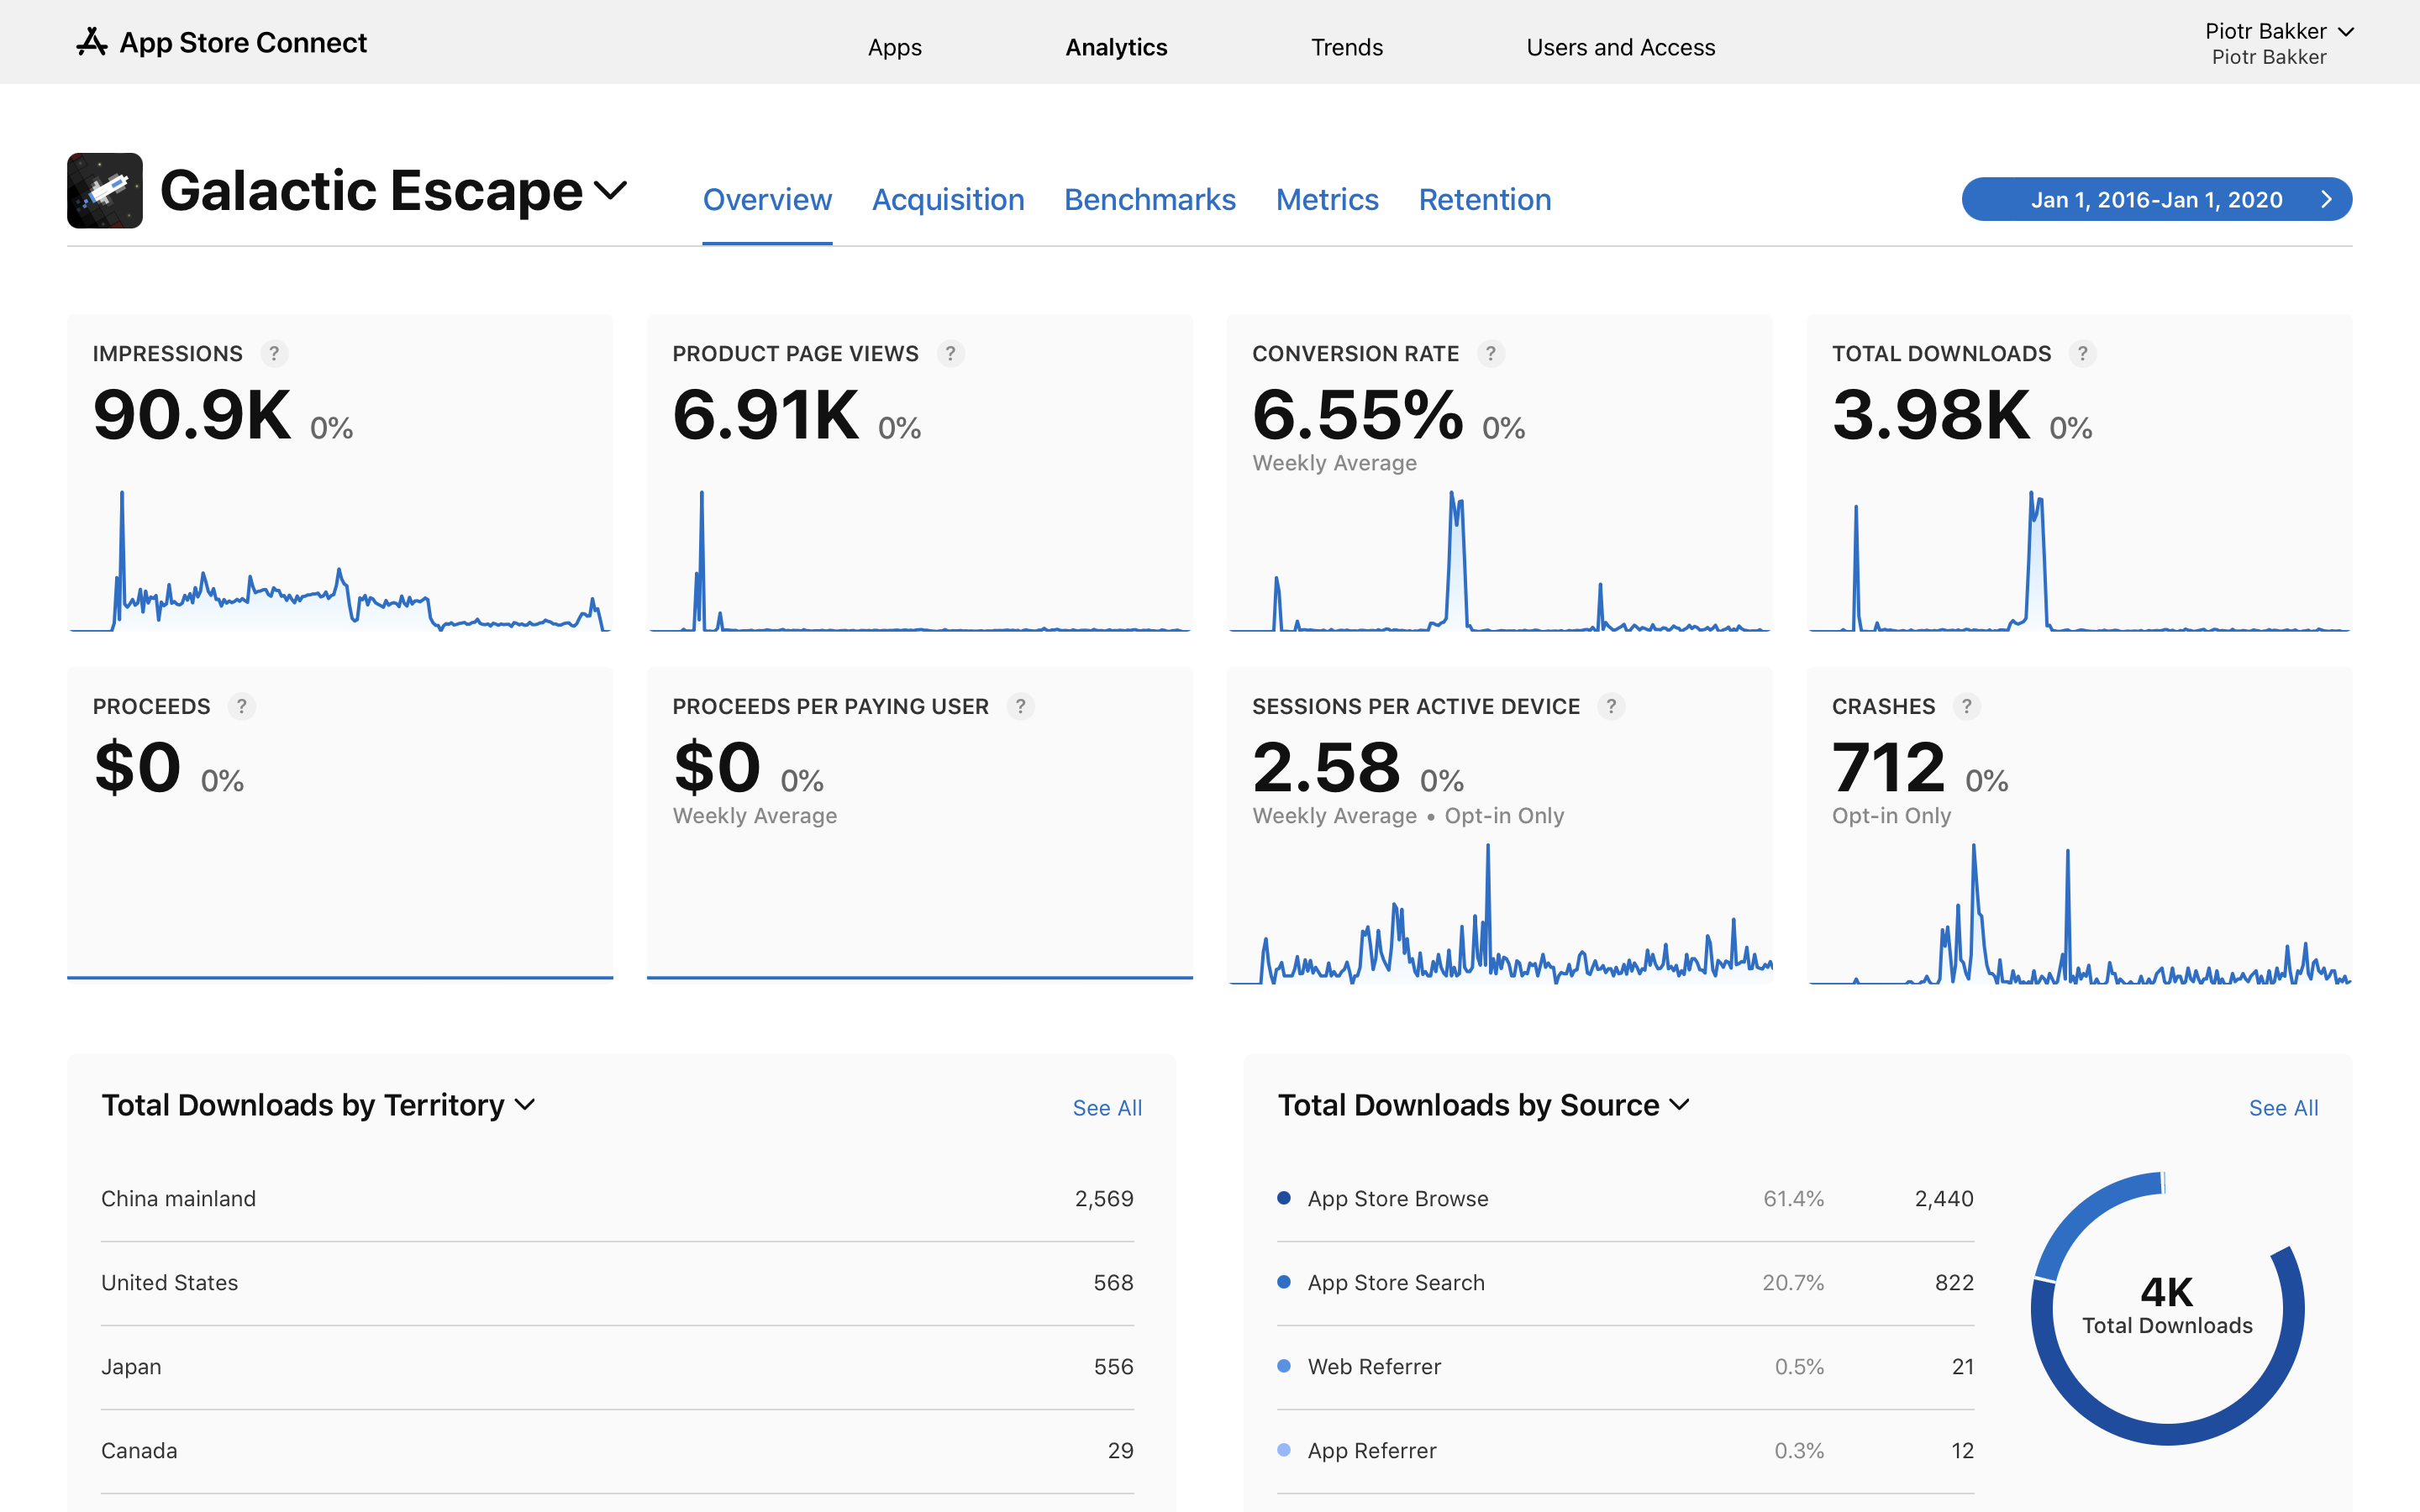The width and height of the screenshot is (2420, 1512).
Task: Click the 6.55% conversion rate value
Action: coord(1358,414)
